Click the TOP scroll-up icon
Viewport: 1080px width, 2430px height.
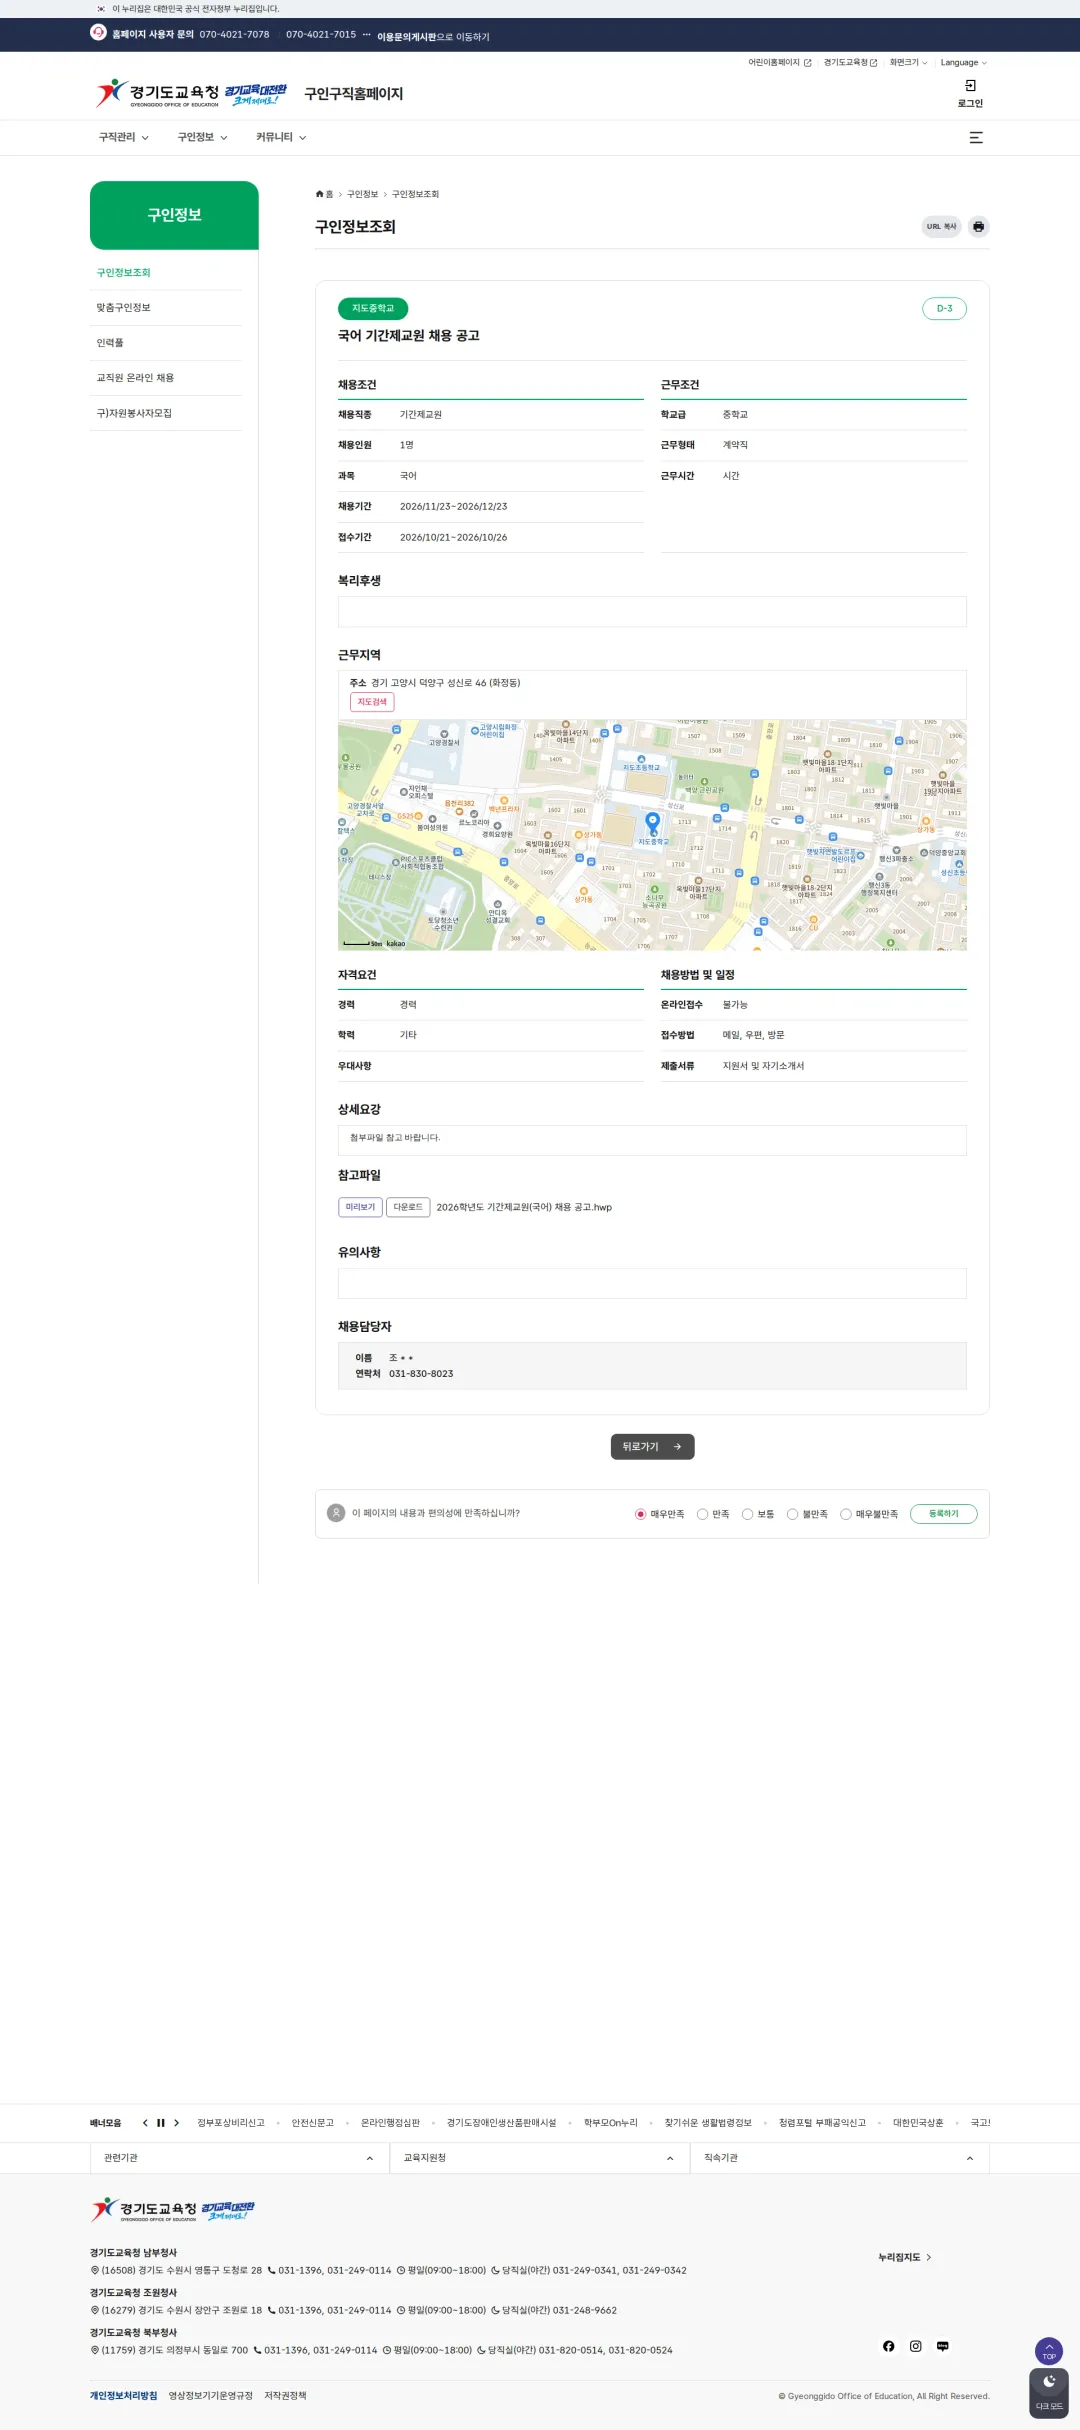click(1049, 2350)
